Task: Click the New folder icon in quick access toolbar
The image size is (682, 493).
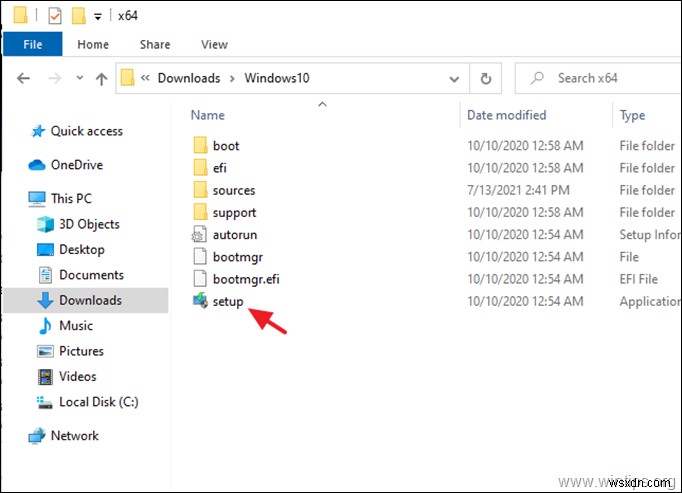Action: [78, 15]
